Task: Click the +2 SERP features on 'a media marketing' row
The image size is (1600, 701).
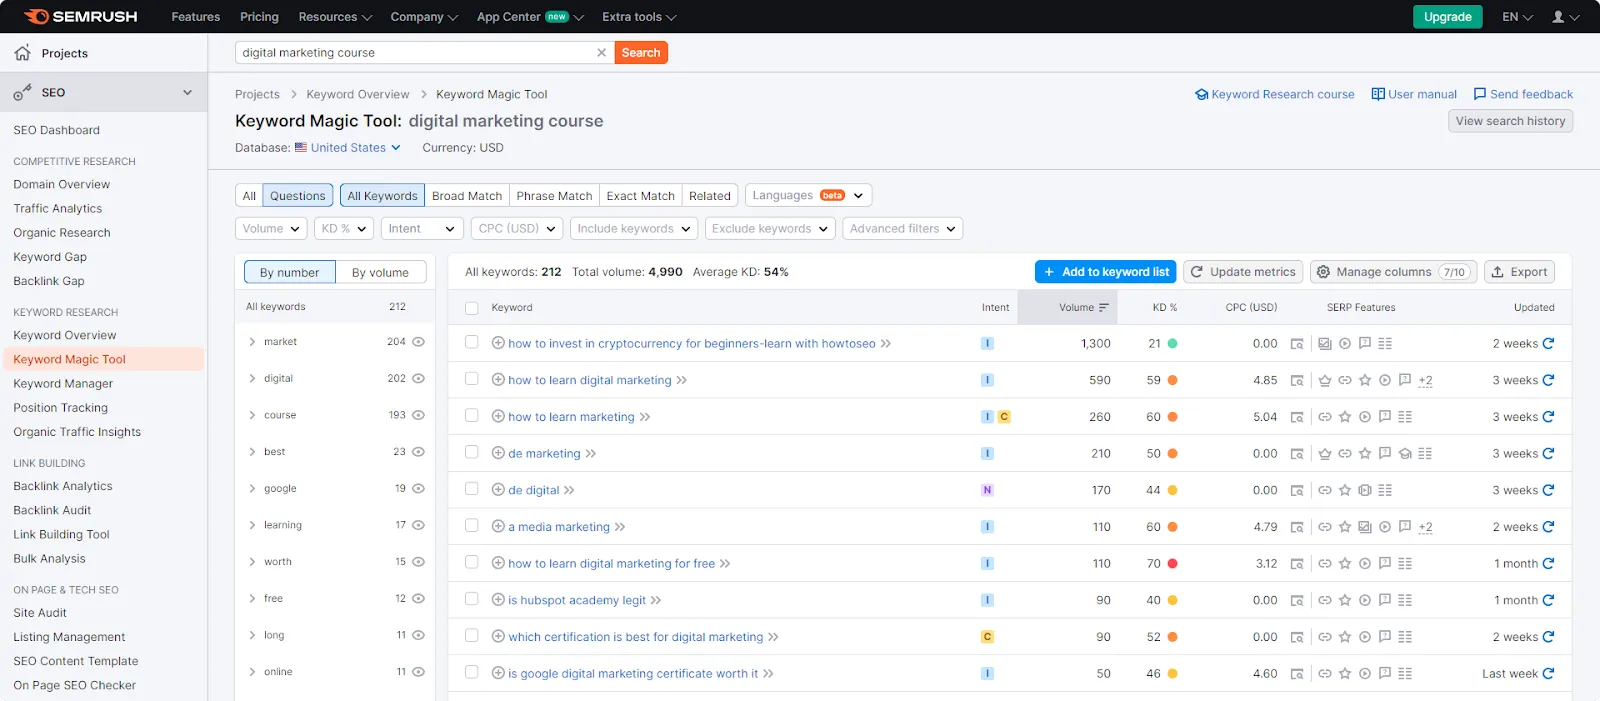Action: pyautogui.click(x=1425, y=527)
